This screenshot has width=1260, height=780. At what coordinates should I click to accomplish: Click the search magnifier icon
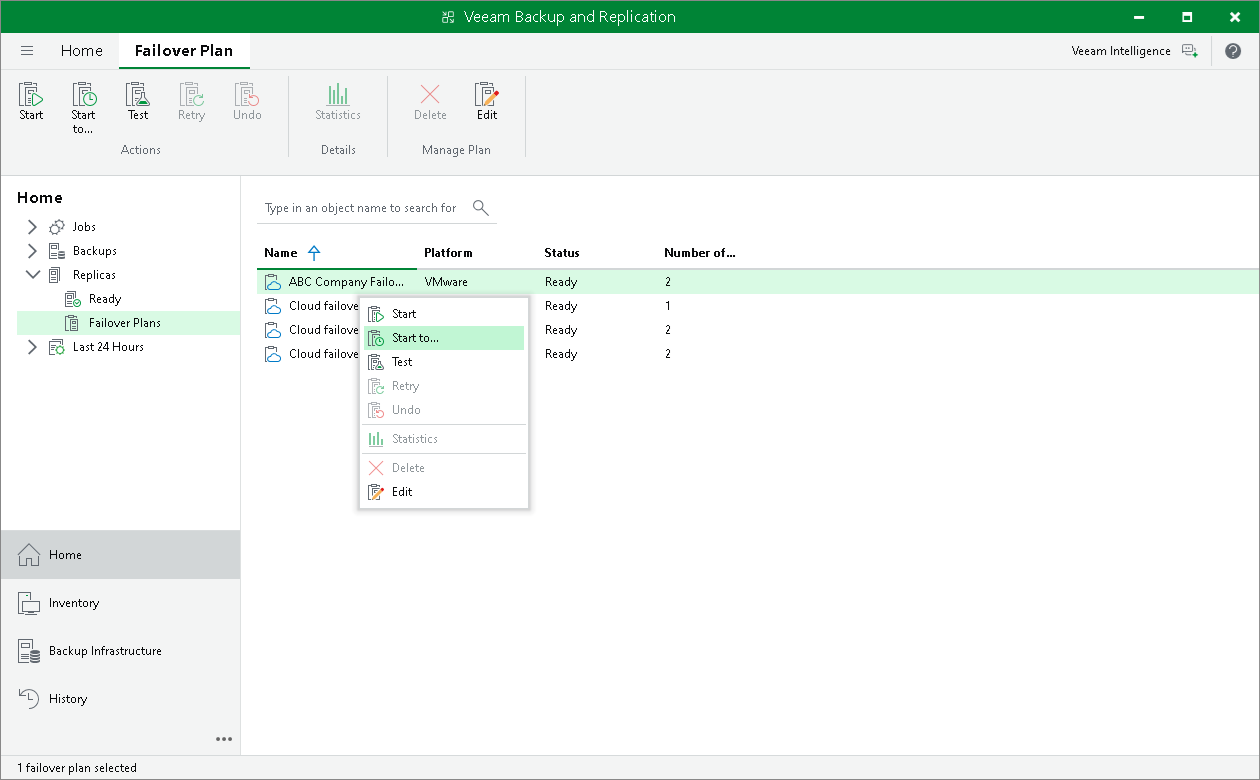pyautogui.click(x=481, y=207)
